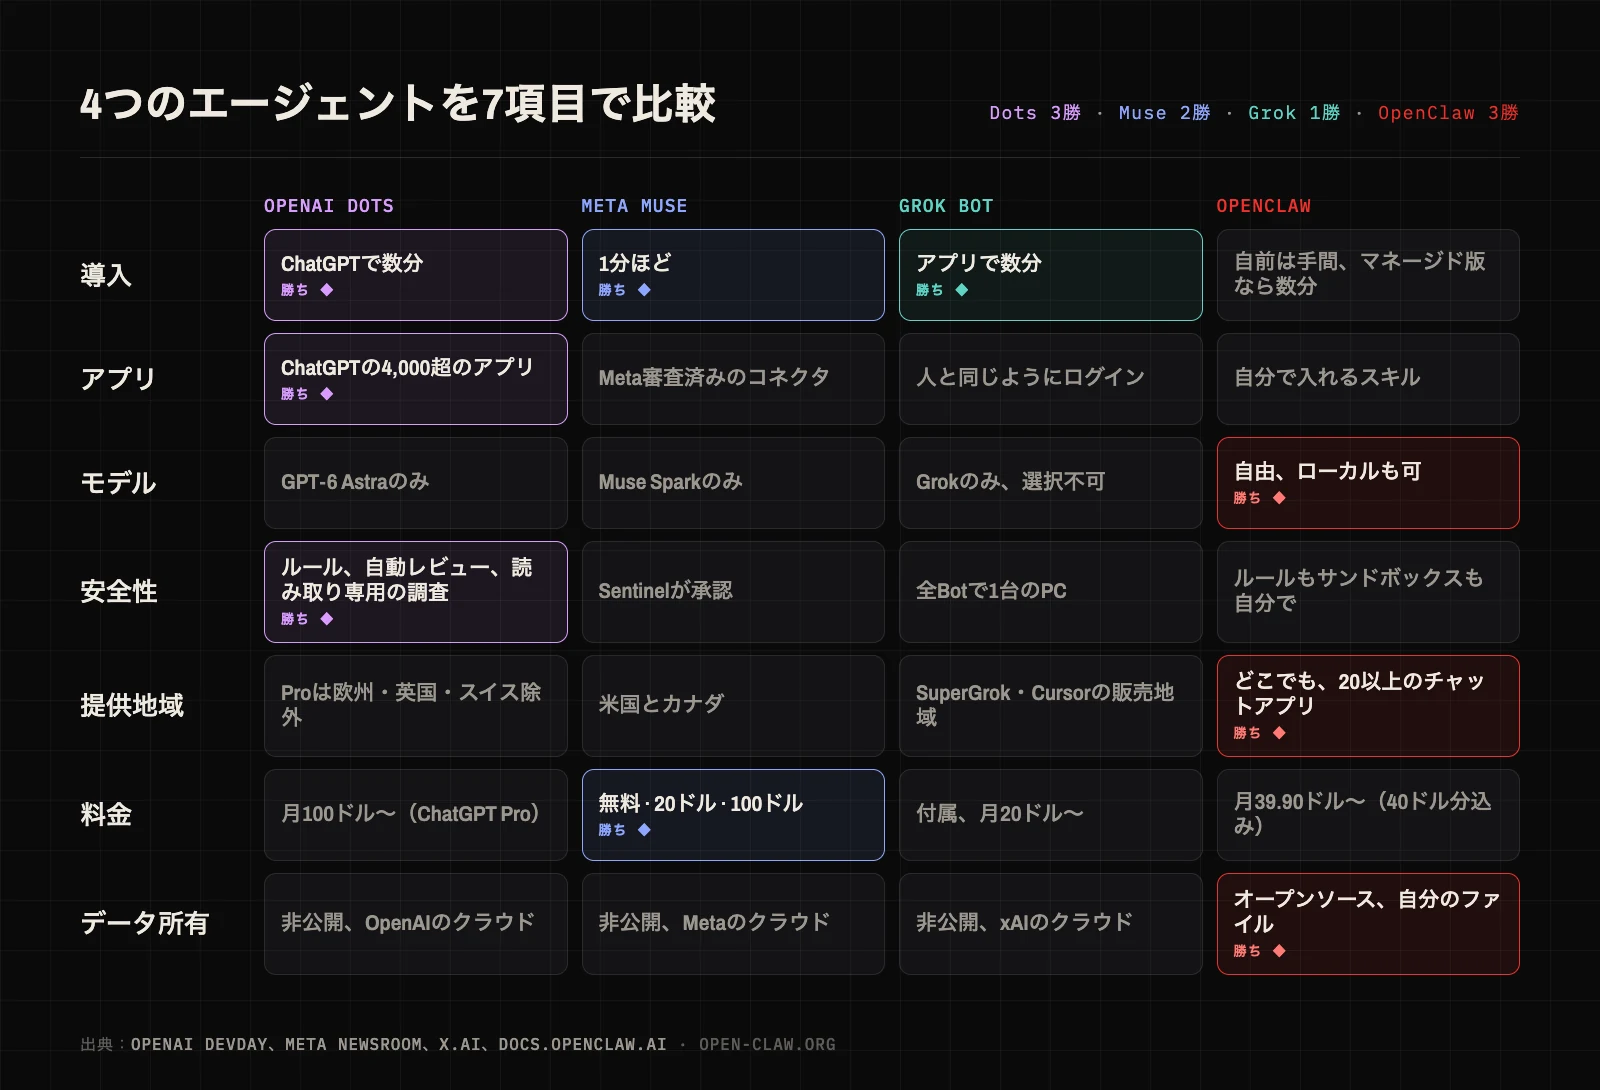Image resolution: width=1600 pixels, height=1090 pixels.
Task: Click the Meta審査済みのコネクタ cell
Action: pyautogui.click(x=733, y=379)
